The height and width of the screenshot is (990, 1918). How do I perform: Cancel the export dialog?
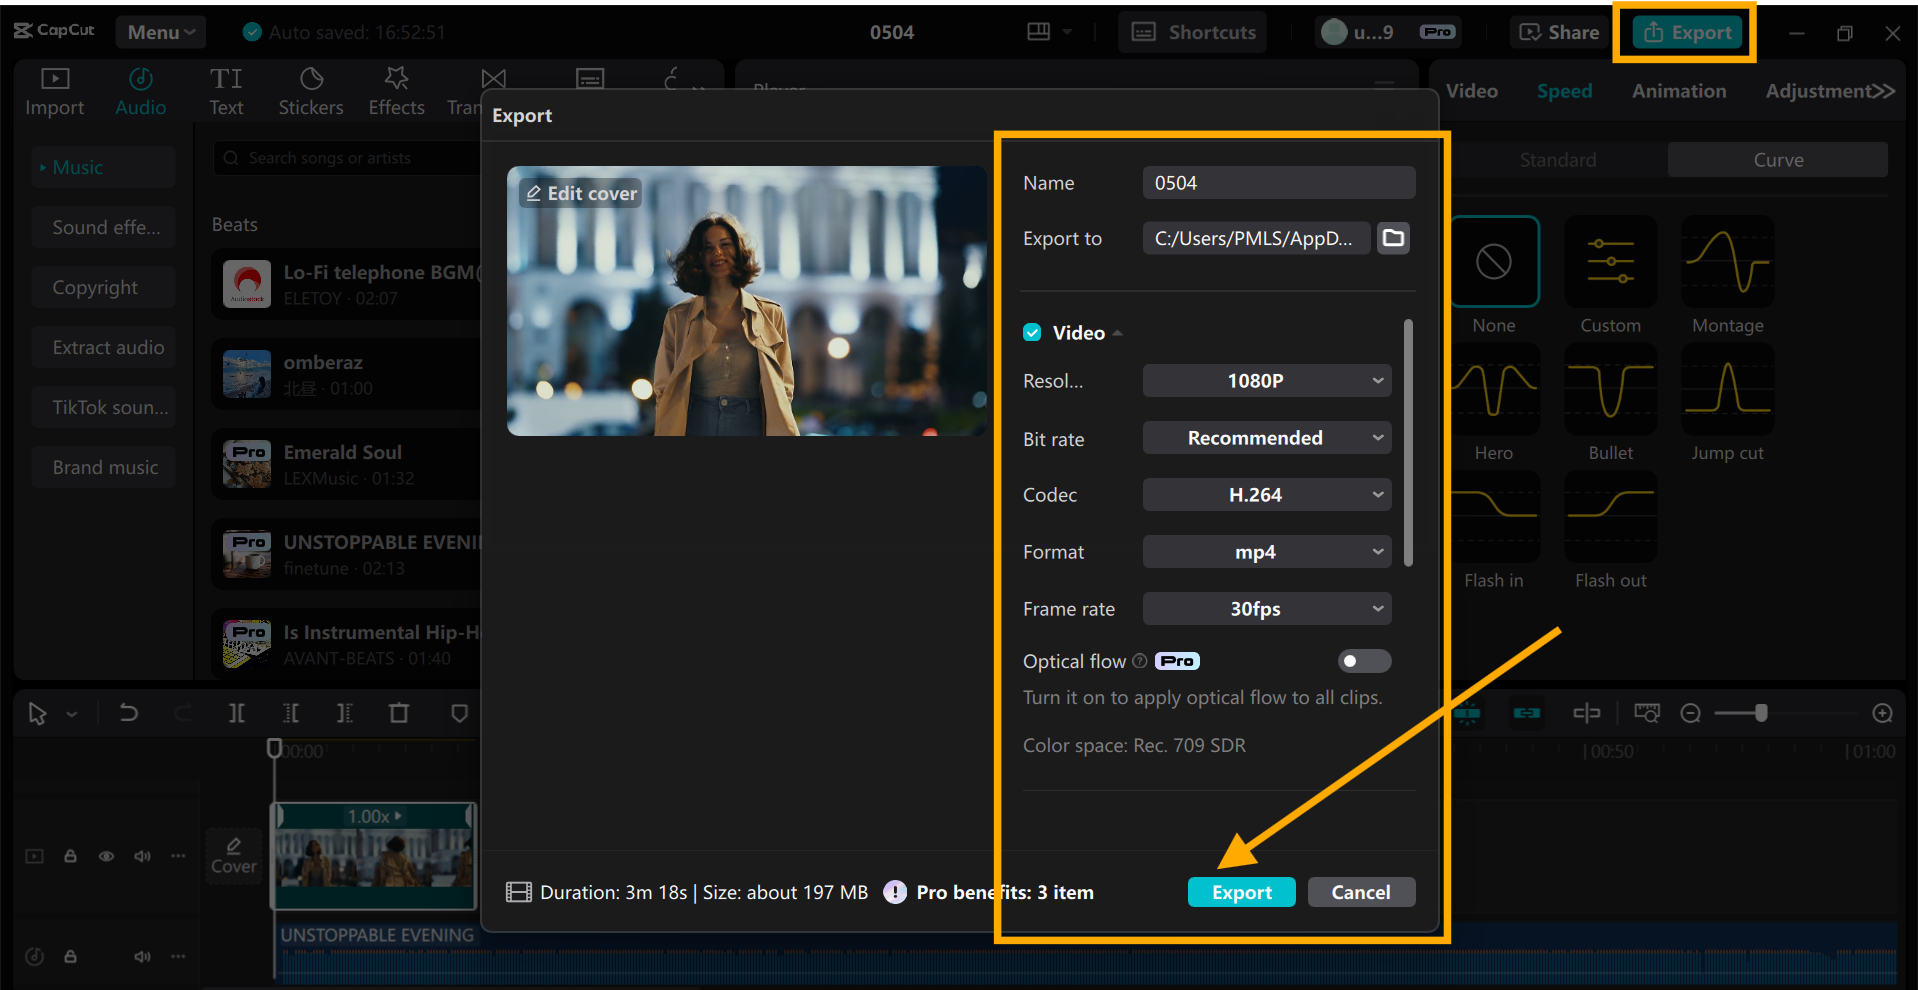click(1360, 892)
